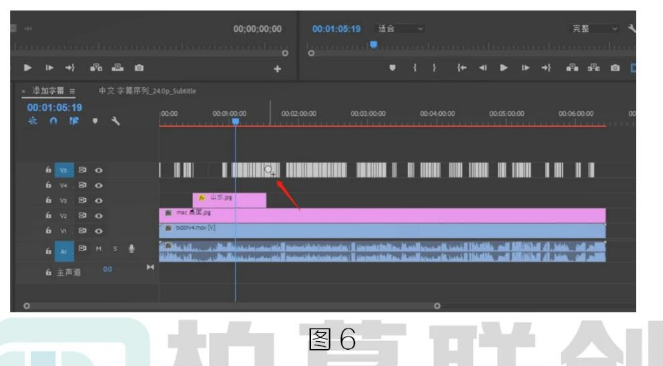This screenshot has height=366, width=663.
Task: Select the program monitor playhead marker
Action: (x=373, y=44)
